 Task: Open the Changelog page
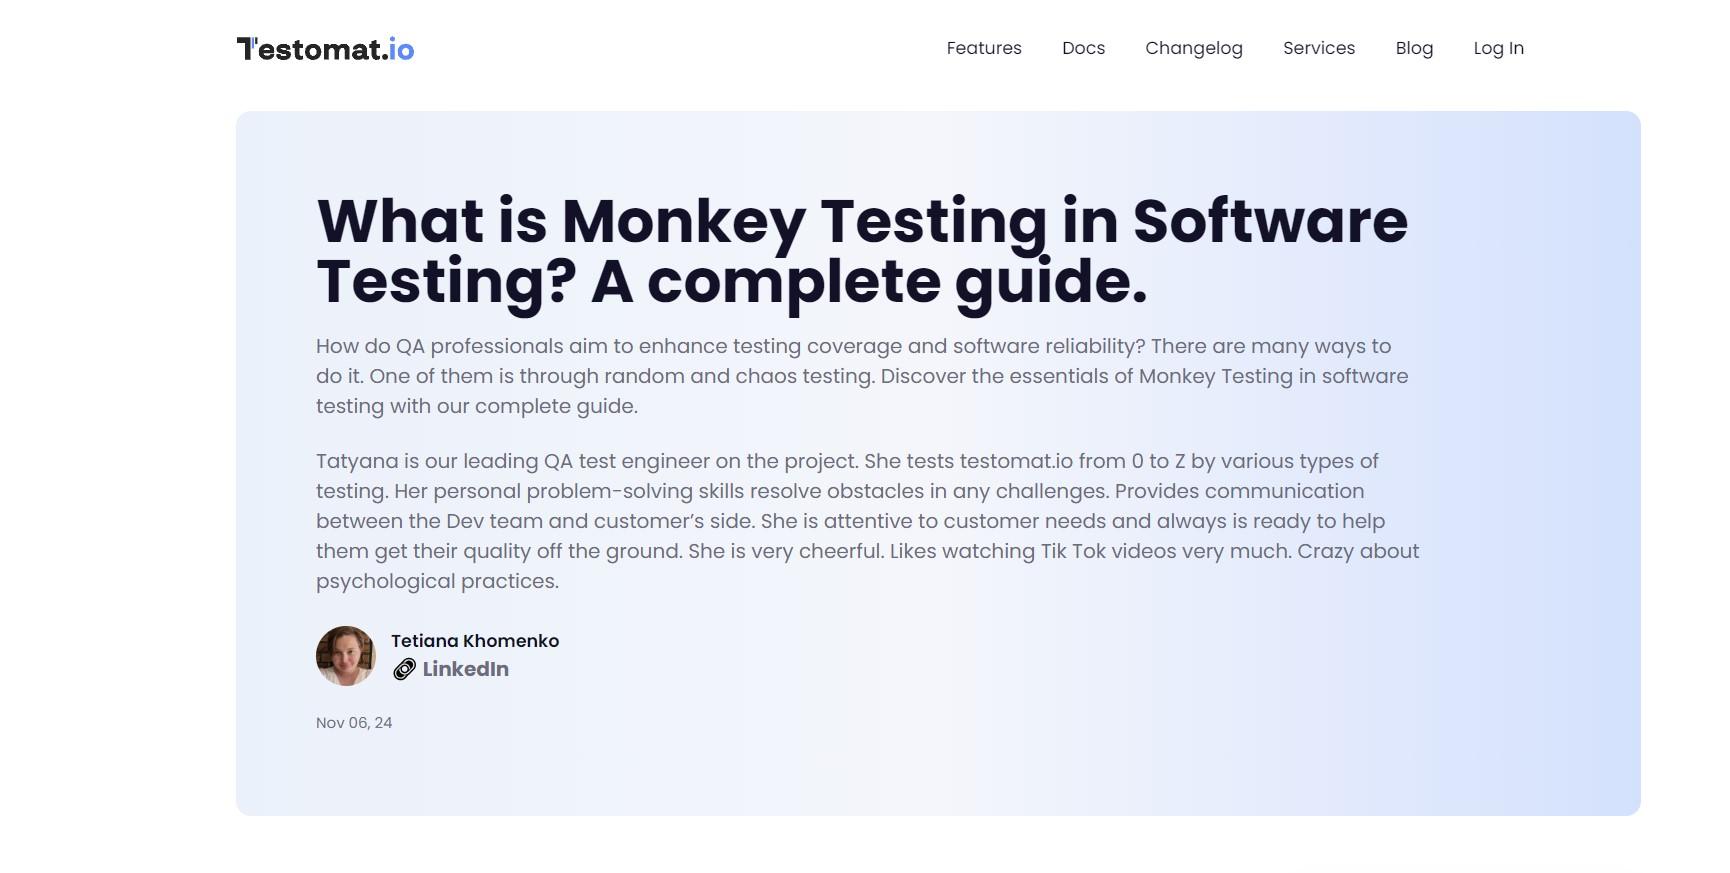[x=1193, y=48]
